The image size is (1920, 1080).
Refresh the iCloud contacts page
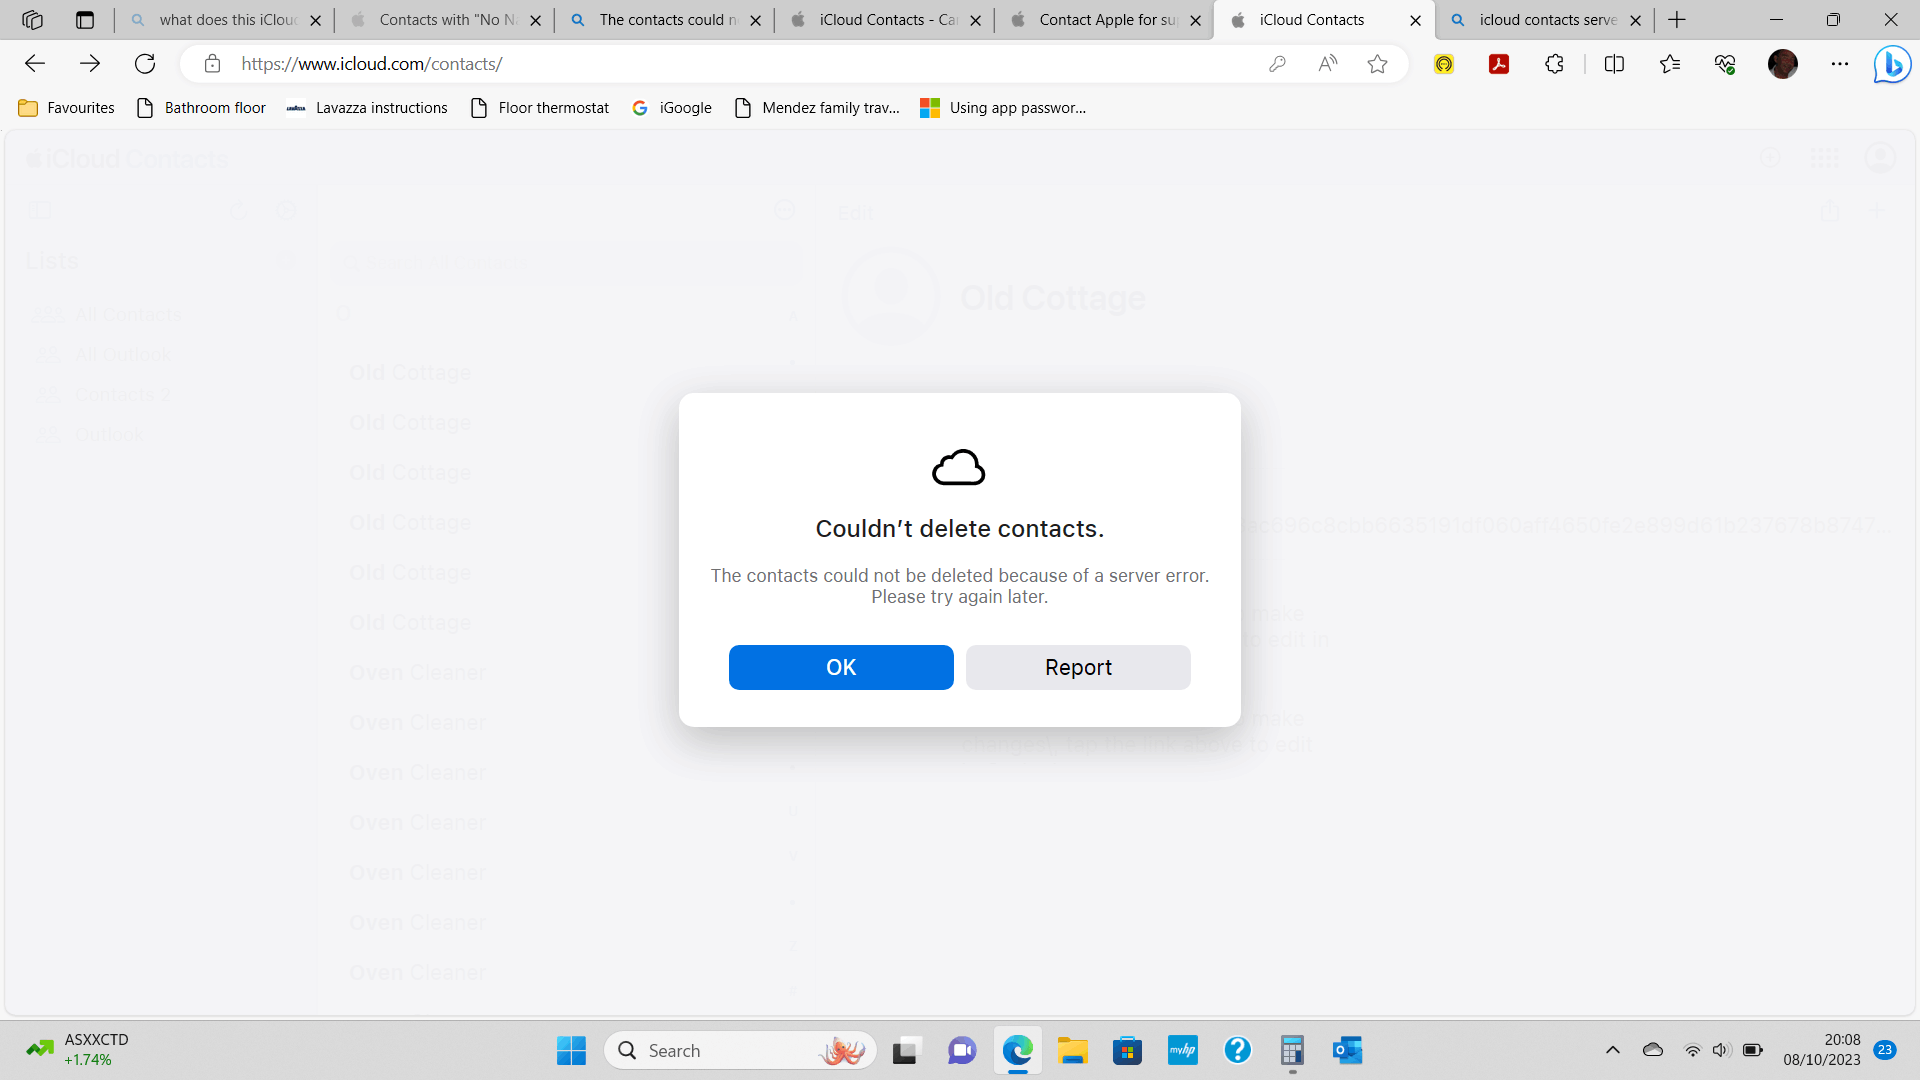click(145, 64)
